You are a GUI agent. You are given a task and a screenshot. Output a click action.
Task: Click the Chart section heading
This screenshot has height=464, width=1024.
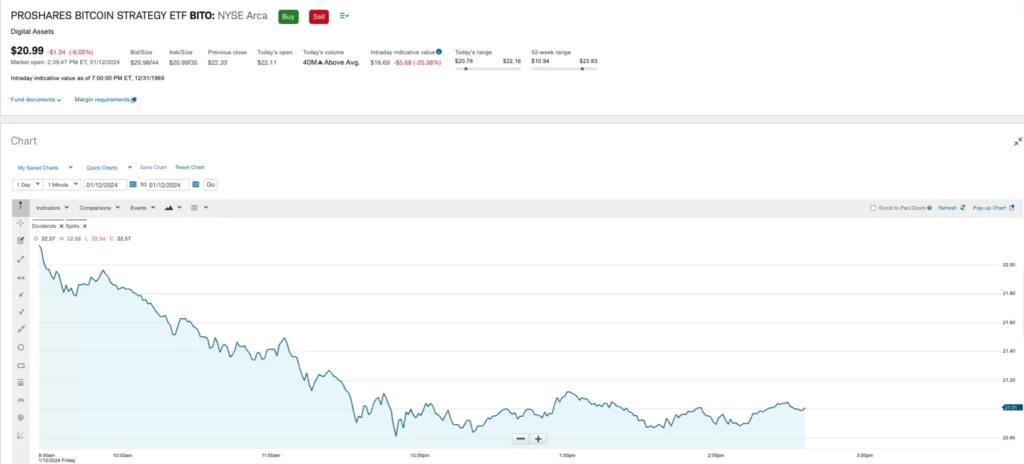point(24,141)
